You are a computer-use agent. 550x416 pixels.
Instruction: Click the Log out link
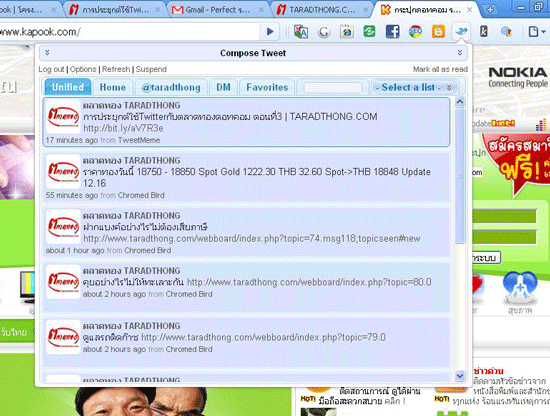click(x=52, y=69)
